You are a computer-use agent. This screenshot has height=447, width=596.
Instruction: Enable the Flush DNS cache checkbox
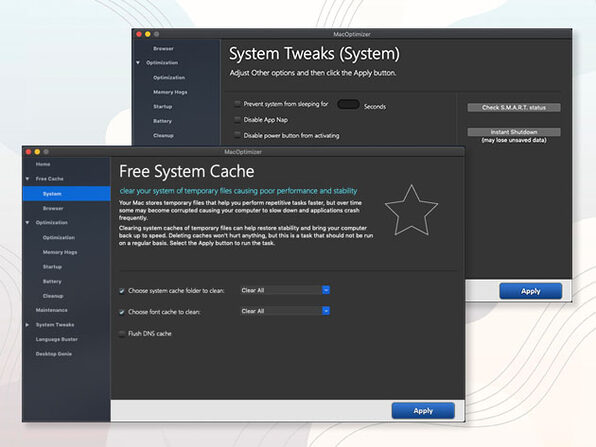pos(122,334)
